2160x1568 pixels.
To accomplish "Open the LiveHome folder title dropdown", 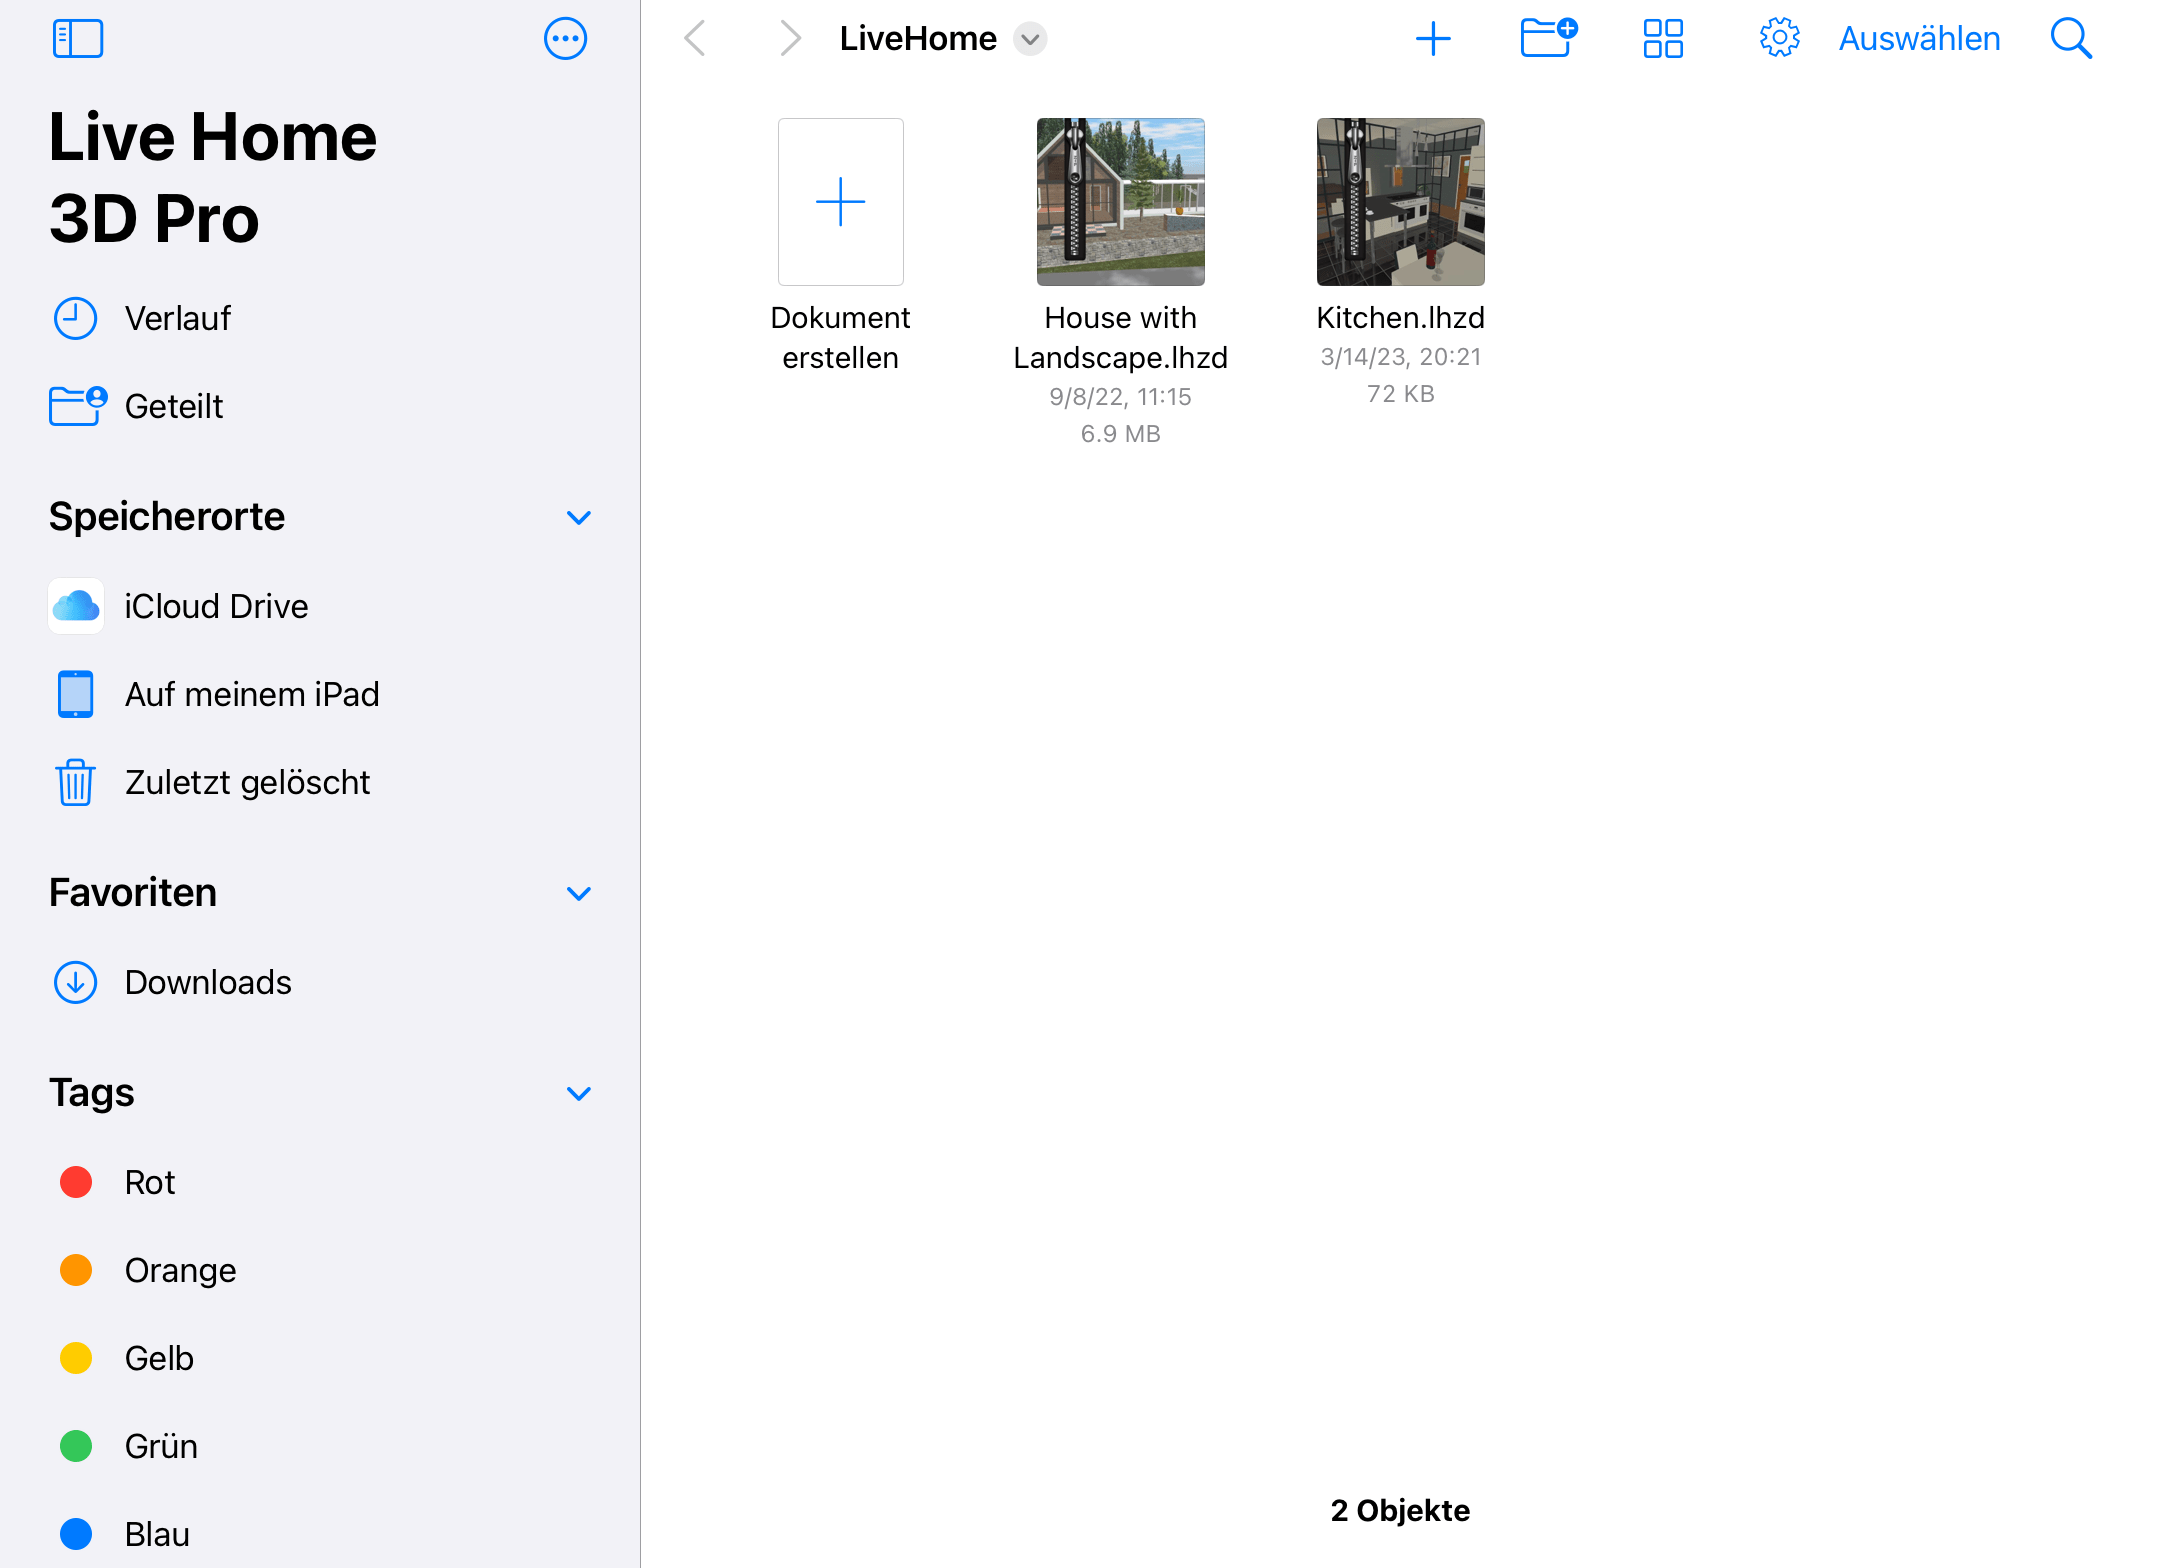I will coord(1030,39).
